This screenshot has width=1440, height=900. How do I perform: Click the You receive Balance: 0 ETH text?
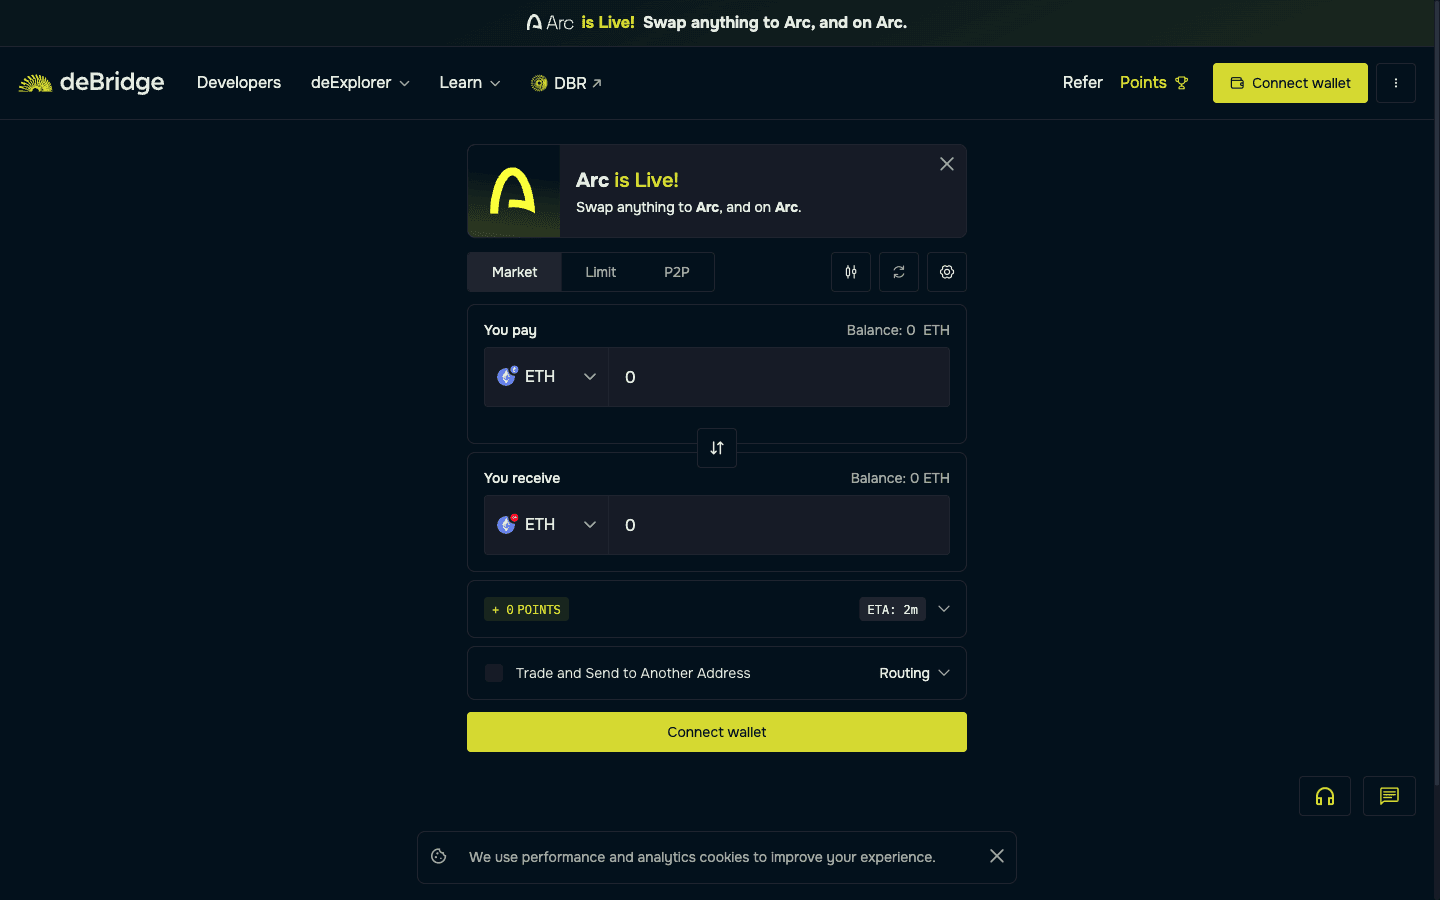(x=900, y=478)
